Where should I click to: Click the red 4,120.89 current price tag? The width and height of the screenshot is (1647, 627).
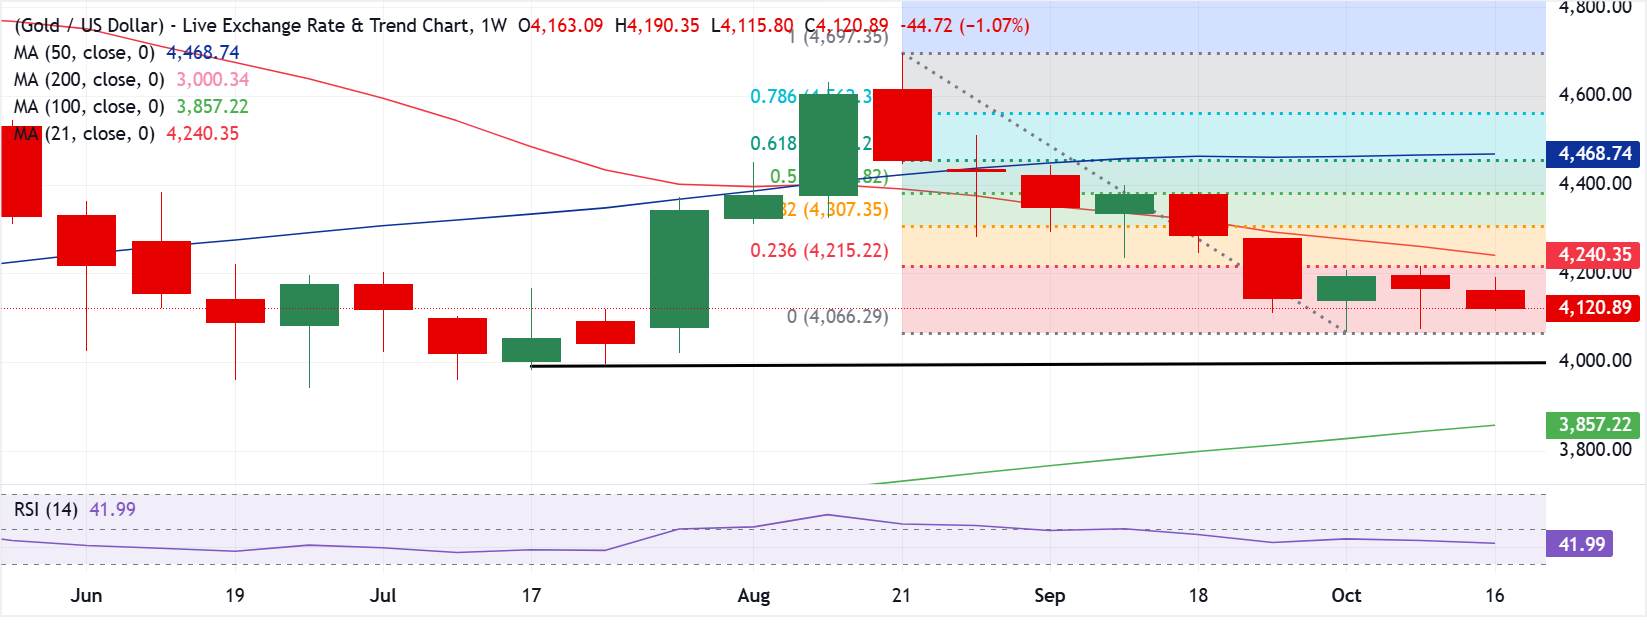click(x=1595, y=308)
